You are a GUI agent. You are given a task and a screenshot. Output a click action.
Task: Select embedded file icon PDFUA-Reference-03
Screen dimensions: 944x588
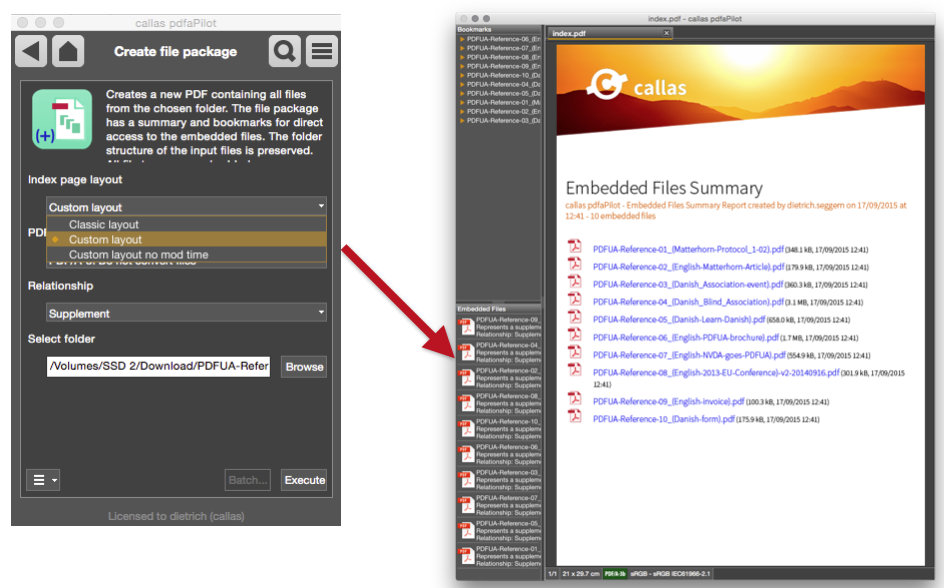click(x=467, y=480)
